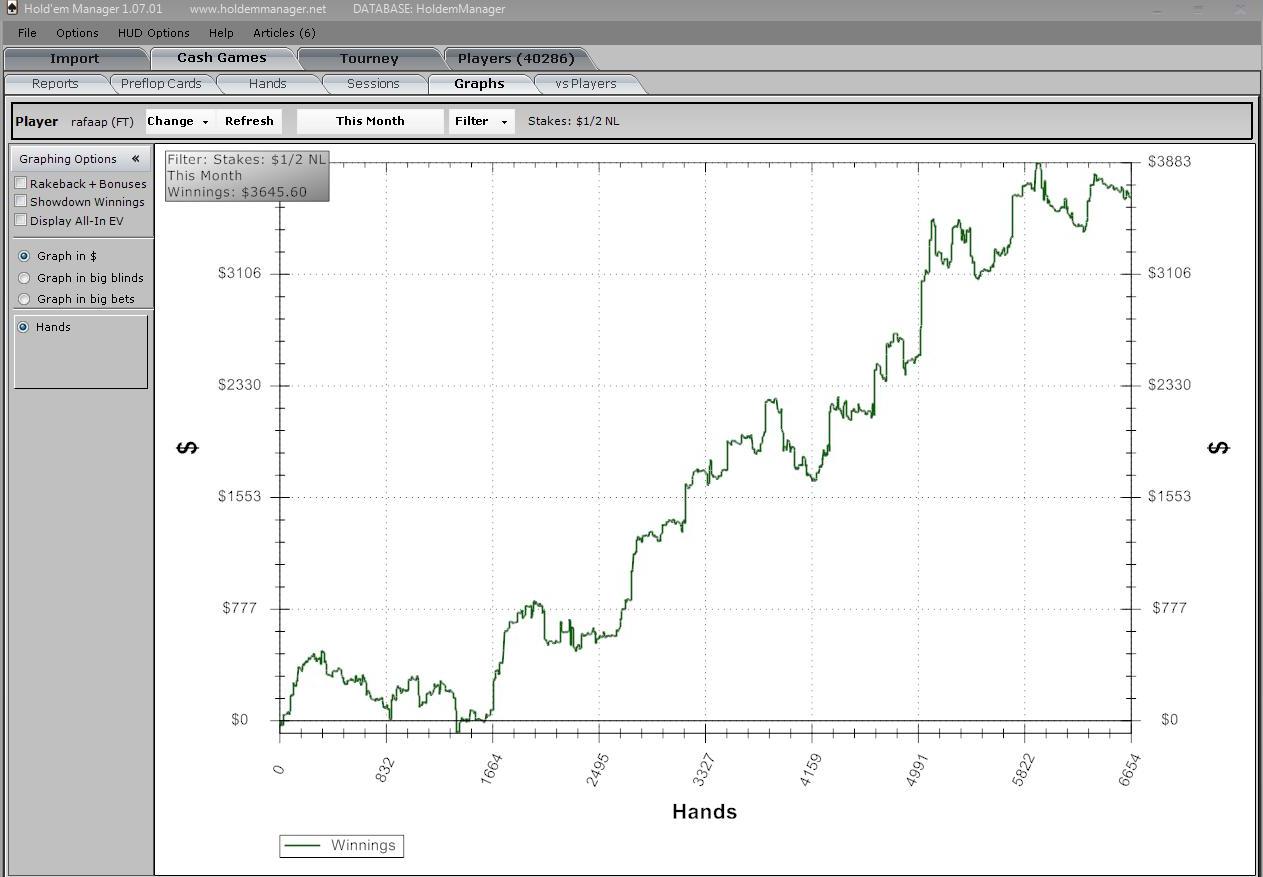
Task: Go to the Sessions sub-tab
Action: click(x=373, y=84)
